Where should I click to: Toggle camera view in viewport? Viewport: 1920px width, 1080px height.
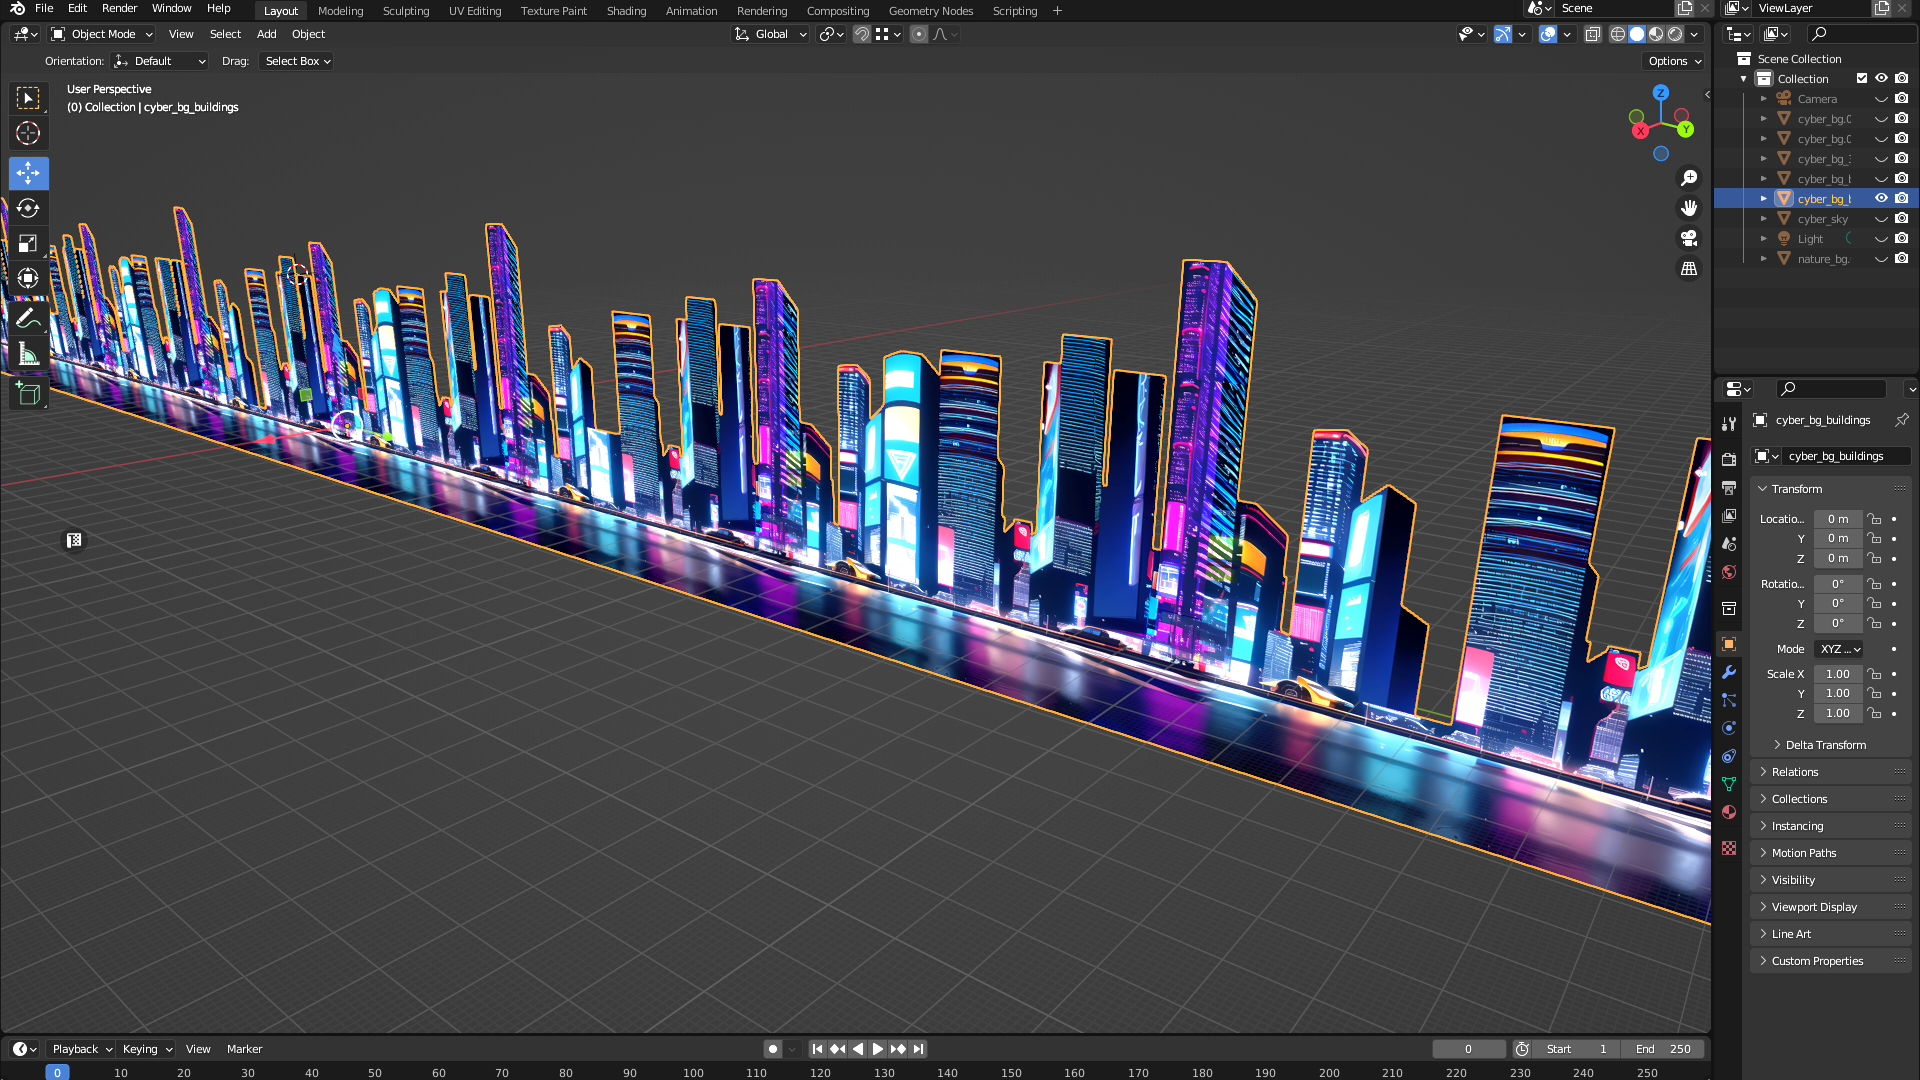pyautogui.click(x=1689, y=238)
